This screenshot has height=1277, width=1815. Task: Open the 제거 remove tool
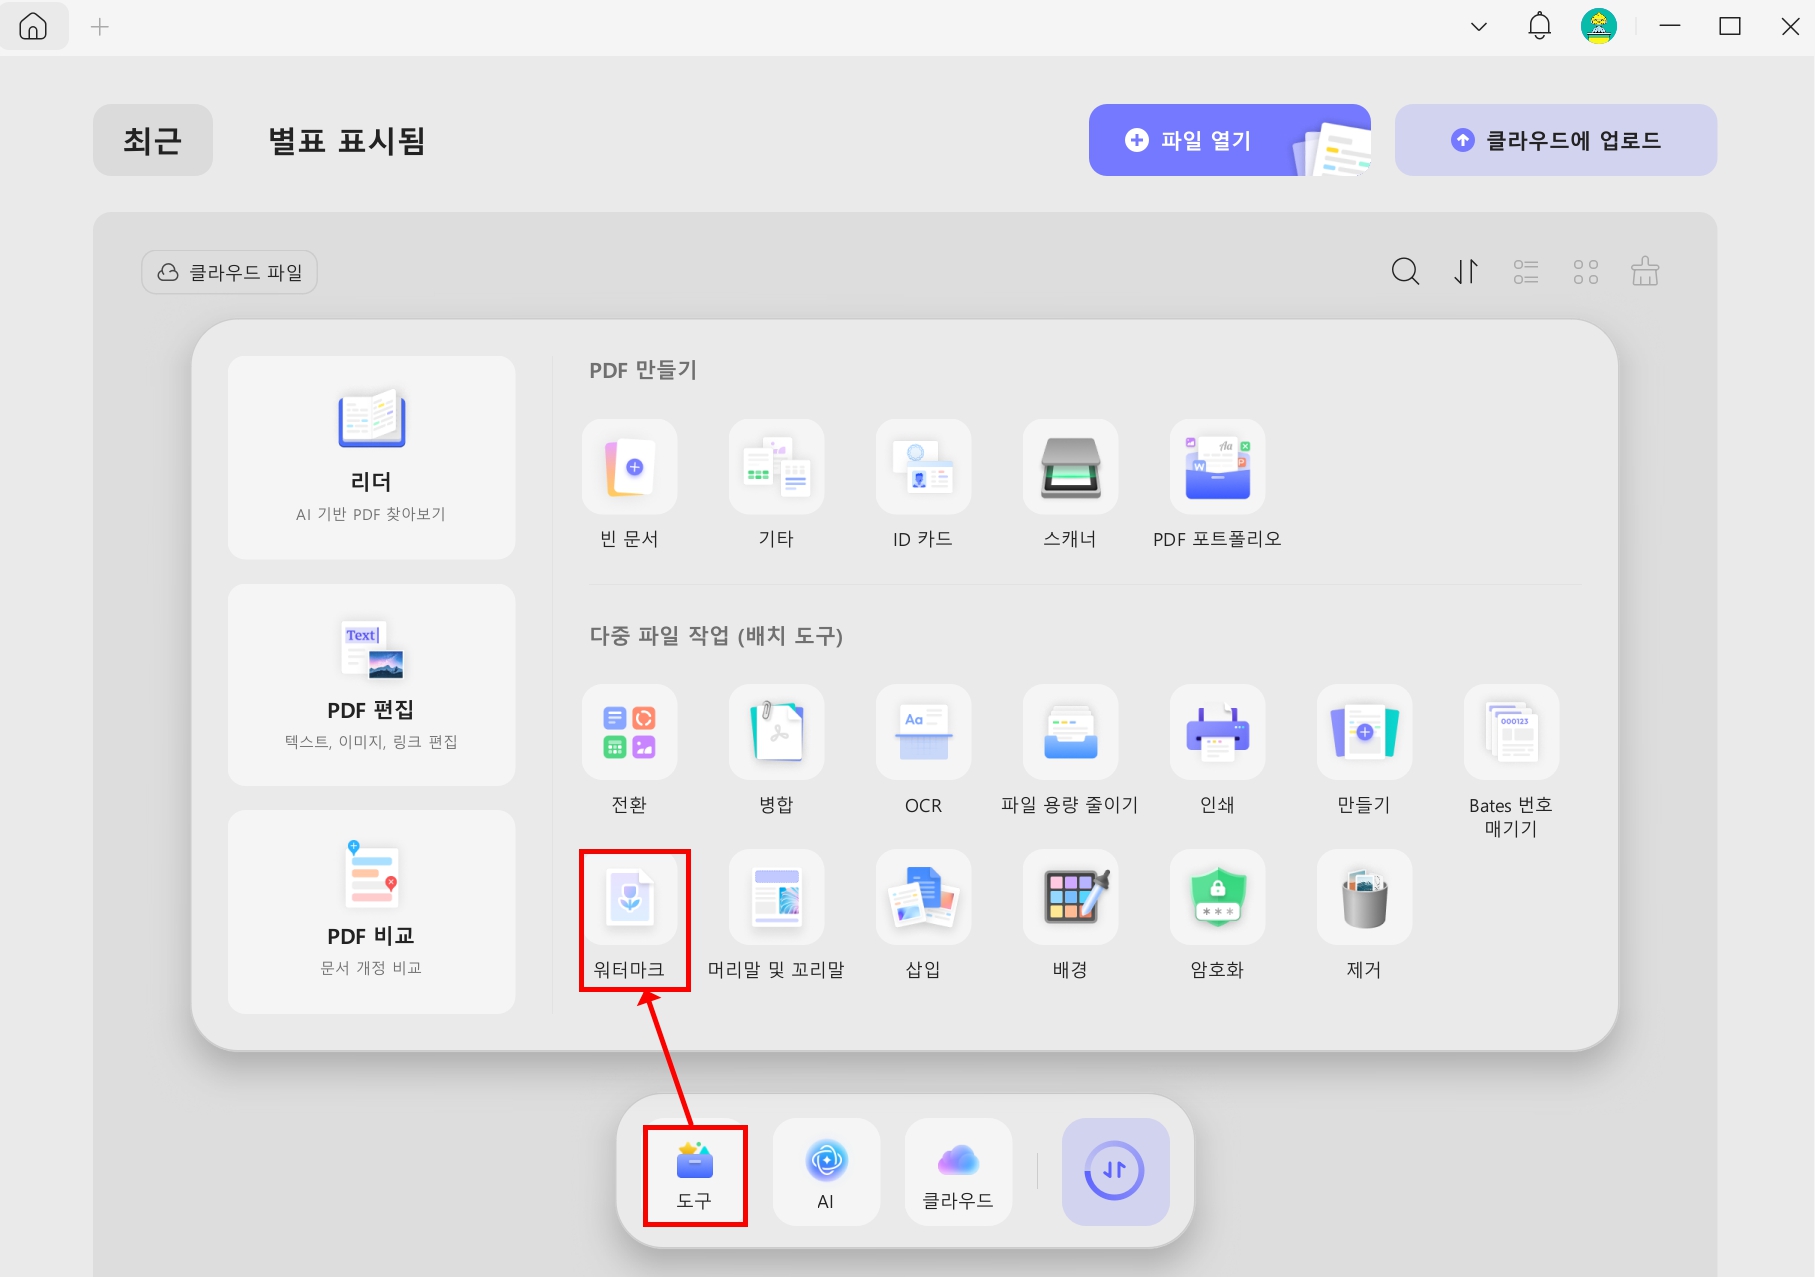point(1364,897)
